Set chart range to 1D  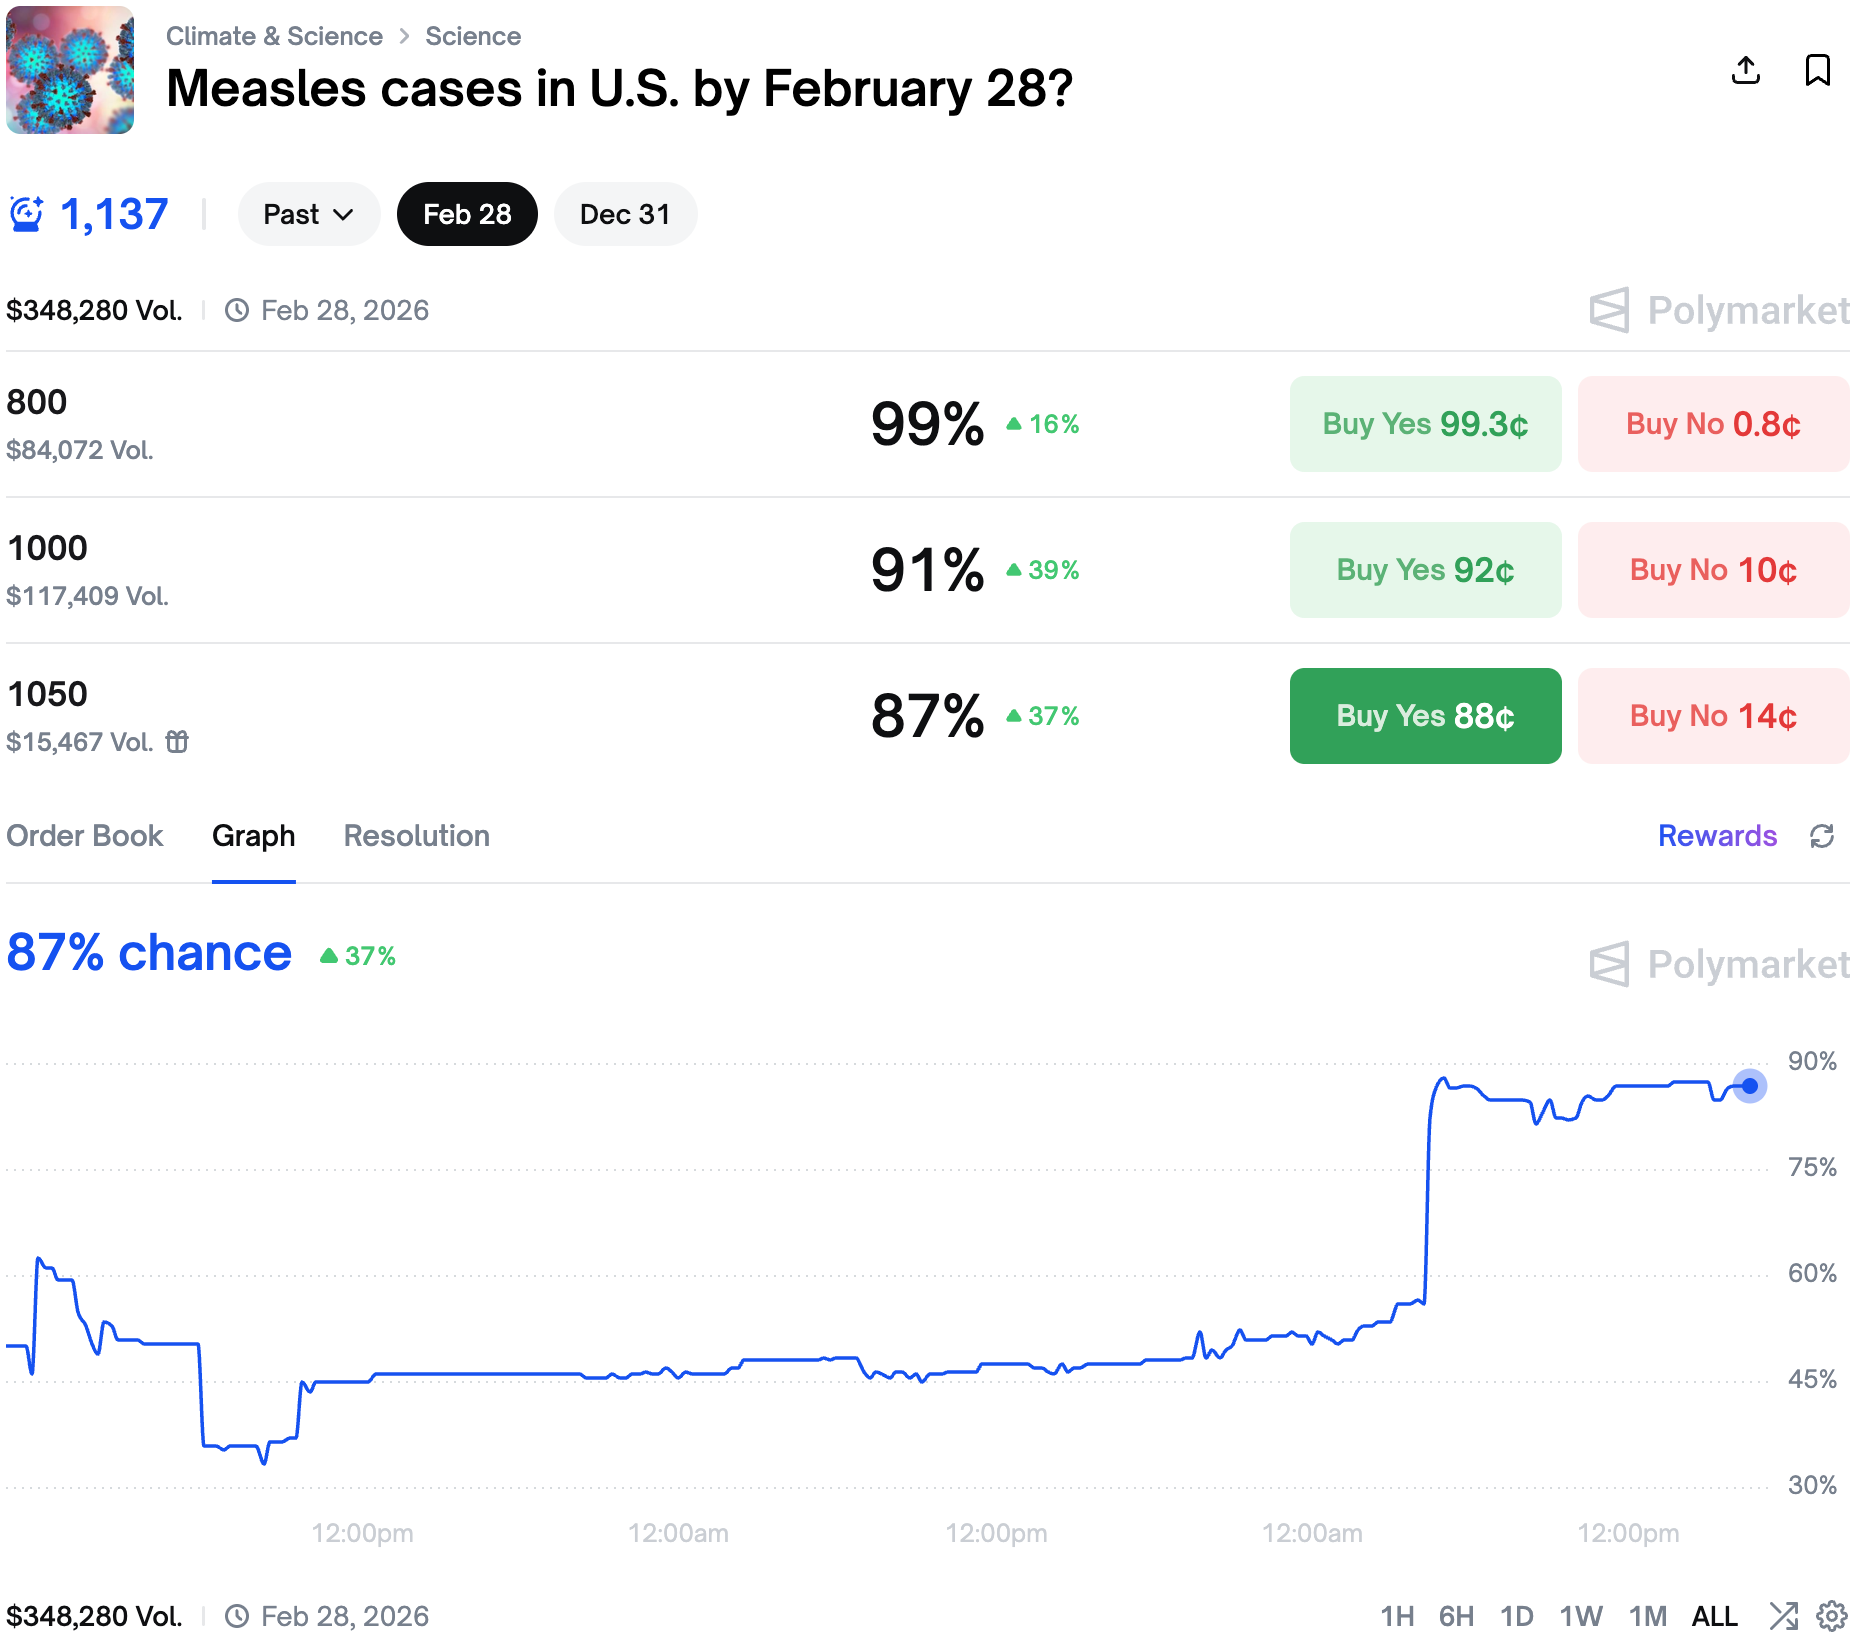click(x=1516, y=1616)
